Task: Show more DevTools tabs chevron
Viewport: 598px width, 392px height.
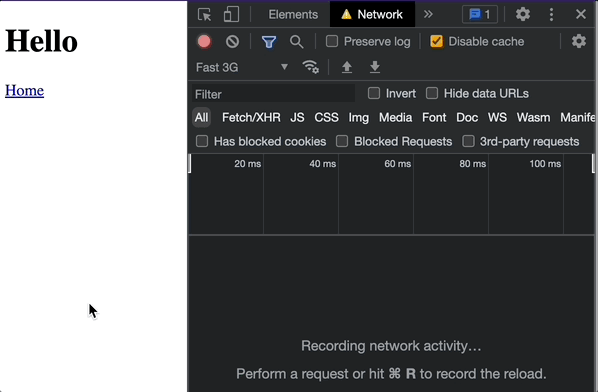Action: point(428,14)
